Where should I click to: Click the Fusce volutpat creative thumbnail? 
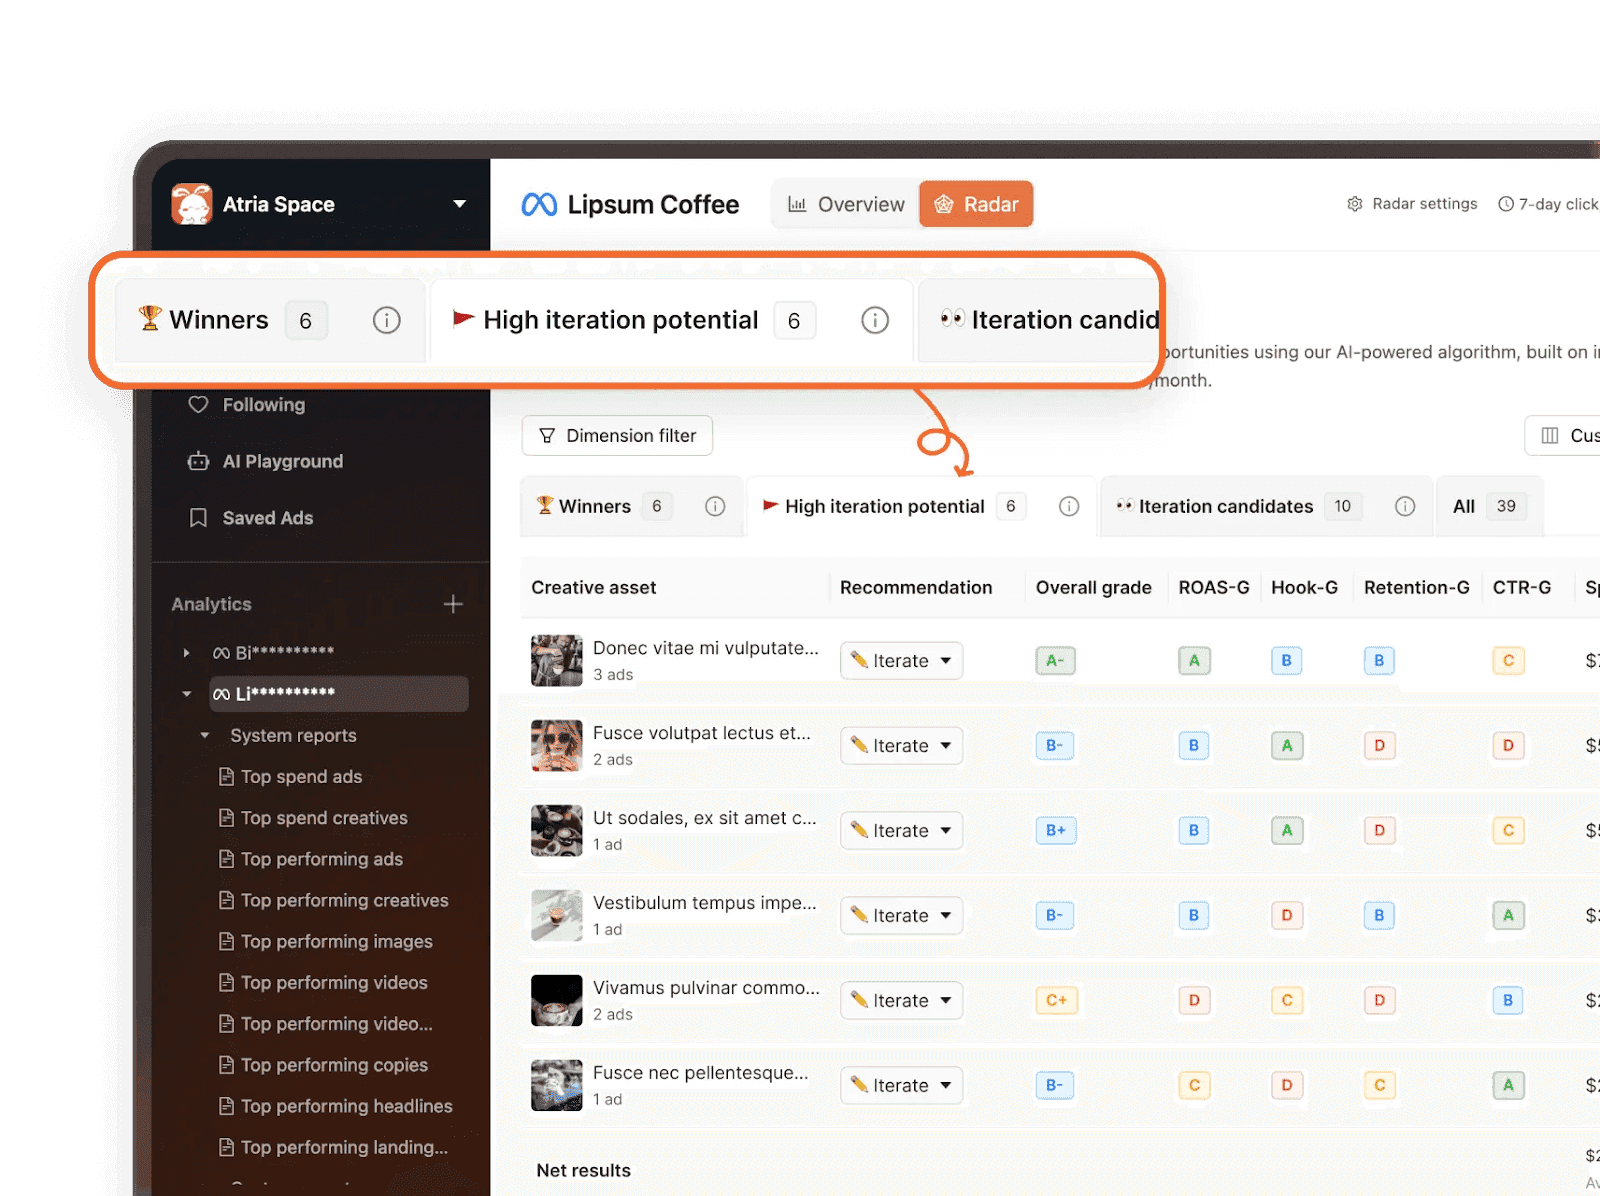pos(557,745)
